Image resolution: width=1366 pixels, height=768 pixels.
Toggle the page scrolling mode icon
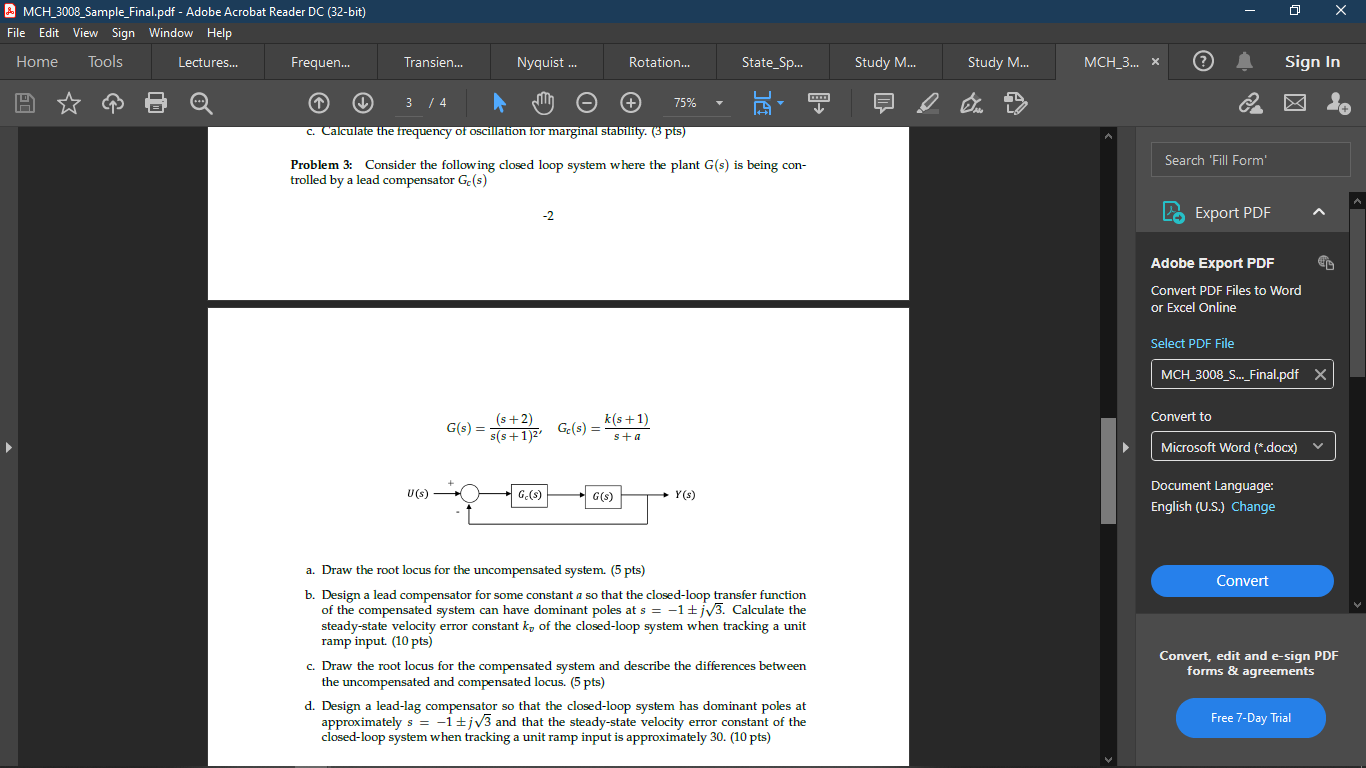coord(818,103)
